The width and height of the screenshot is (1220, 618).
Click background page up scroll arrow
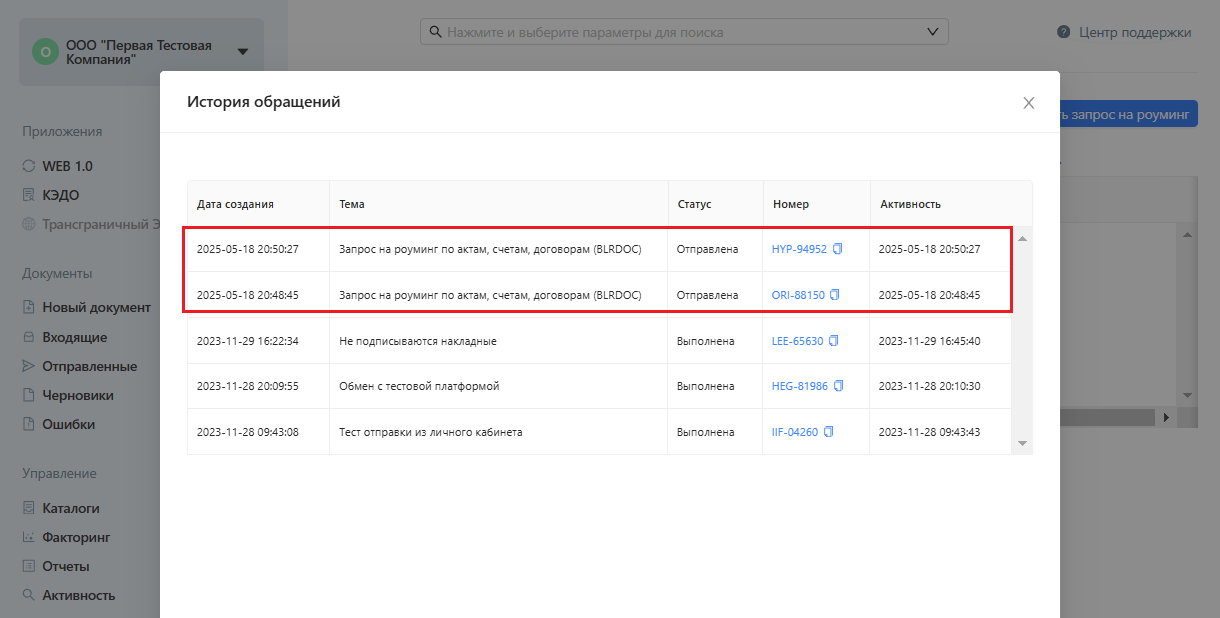tap(1188, 235)
